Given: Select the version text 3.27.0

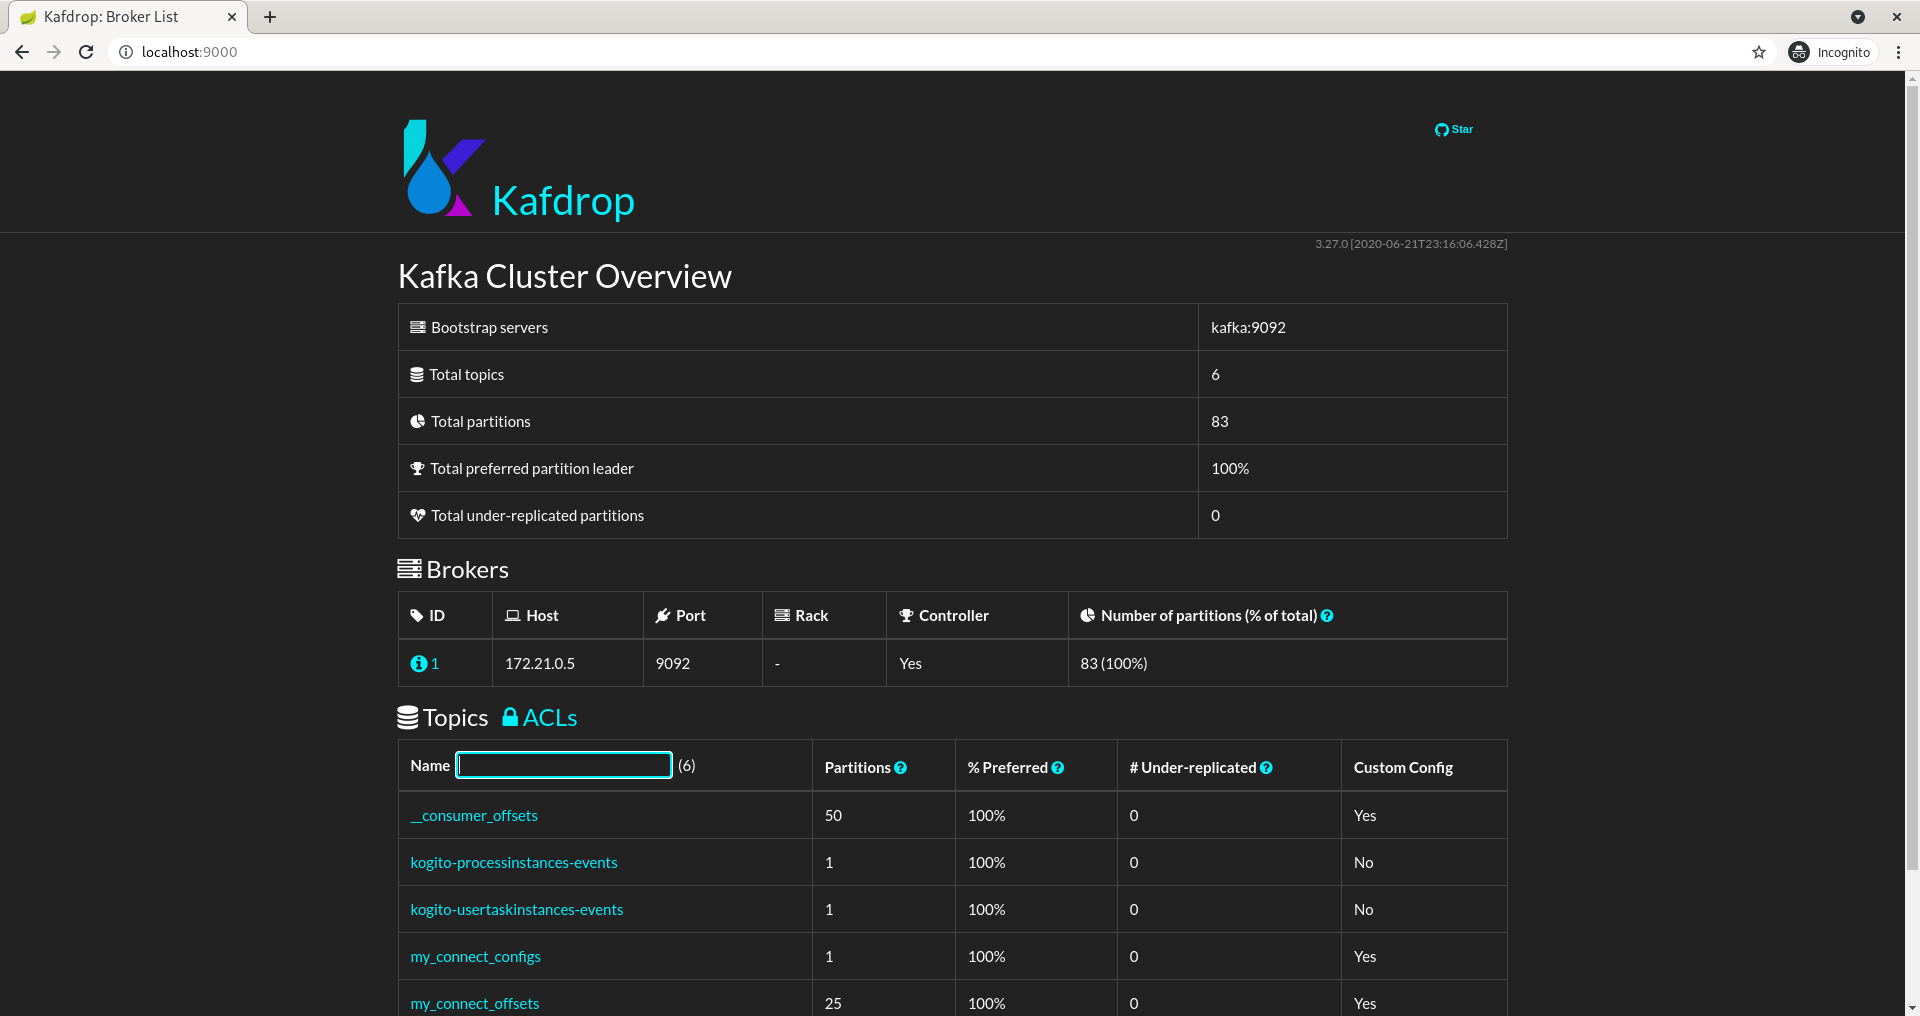Looking at the screenshot, I should pyautogui.click(x=1331, y=244).
